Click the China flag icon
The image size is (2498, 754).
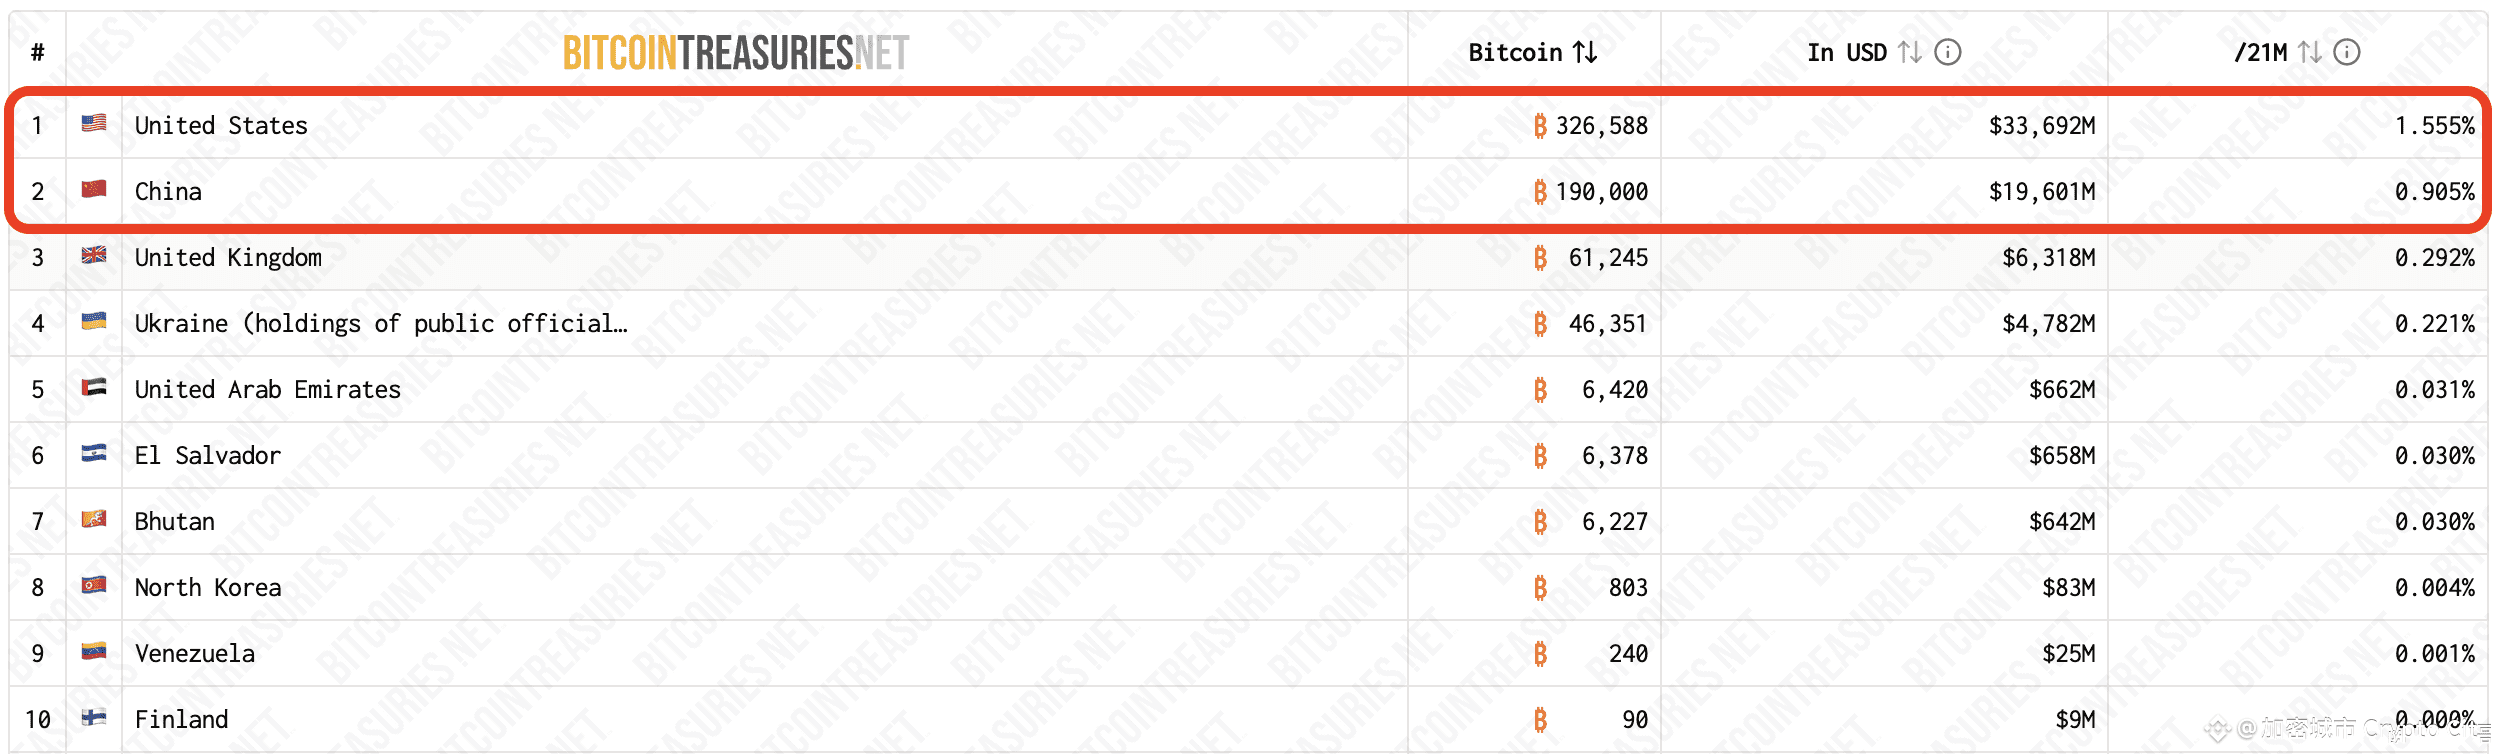click(94, 189)
